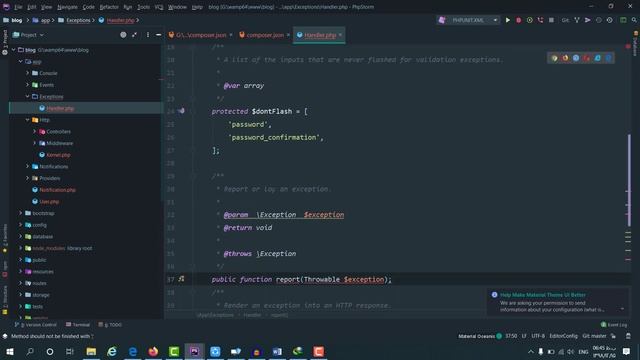The width and height of the screenshot is (640, 360).
Task: Expand the Console folder in project tree
Action: pos(28,73)
